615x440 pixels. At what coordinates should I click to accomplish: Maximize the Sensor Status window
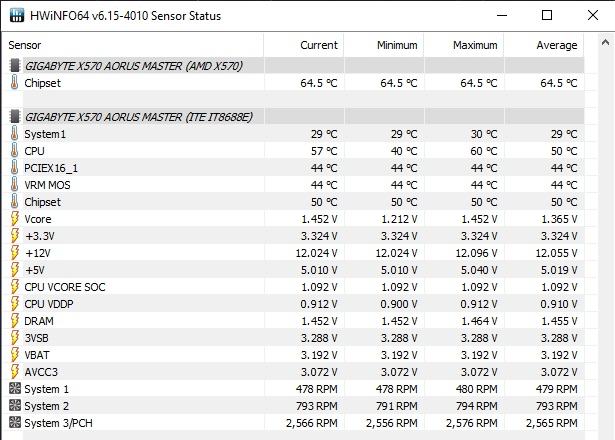pos(547,15)
